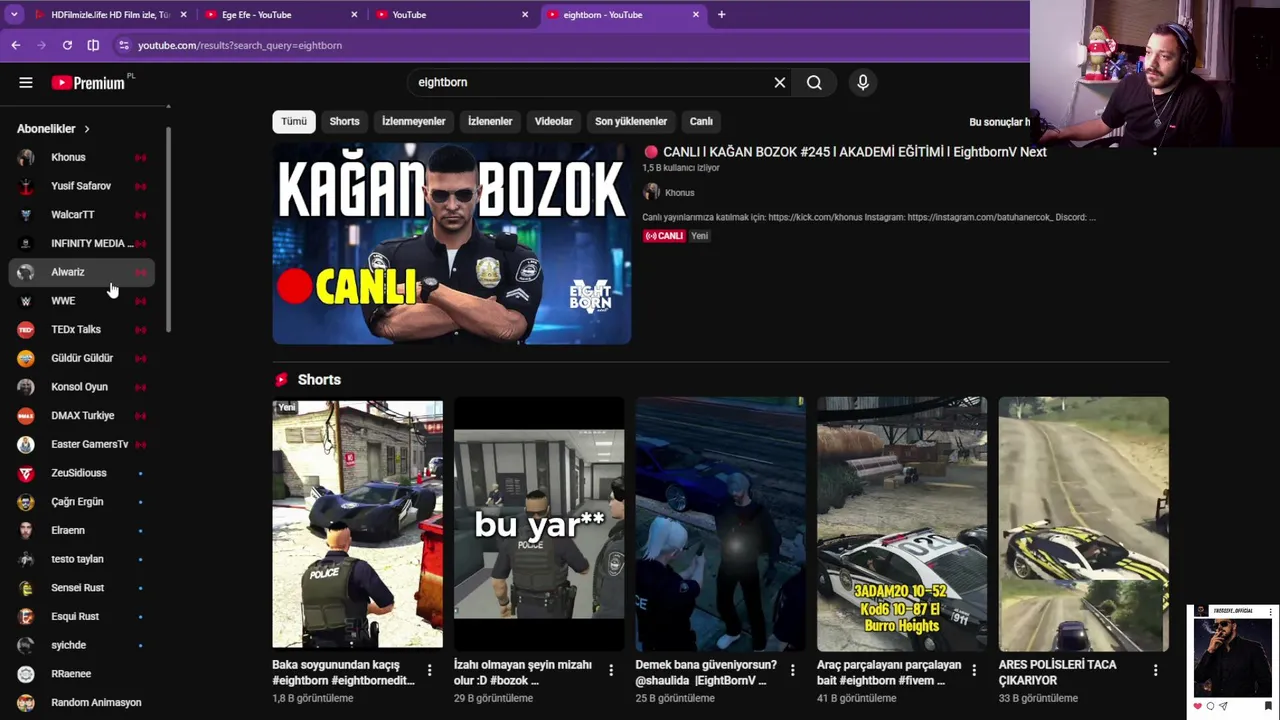The height and width of the screenshot is (720, 1280).
Task: Open the Yusif Safarov subscription
Action: (83, 186)
